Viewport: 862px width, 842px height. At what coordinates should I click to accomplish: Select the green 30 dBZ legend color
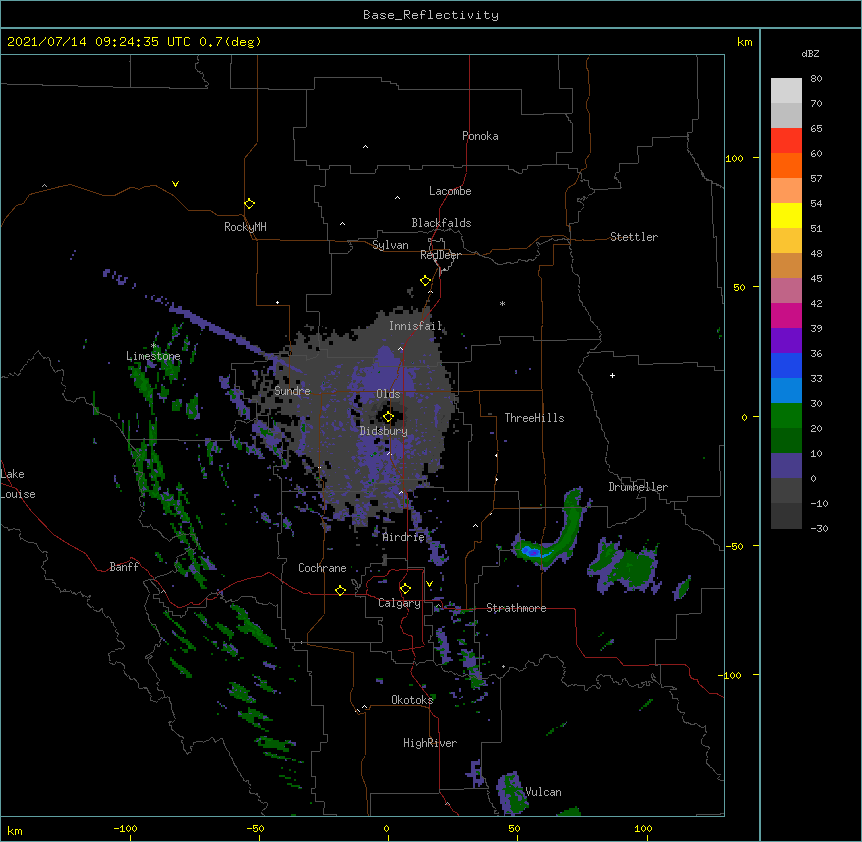(x=786, y=416)
